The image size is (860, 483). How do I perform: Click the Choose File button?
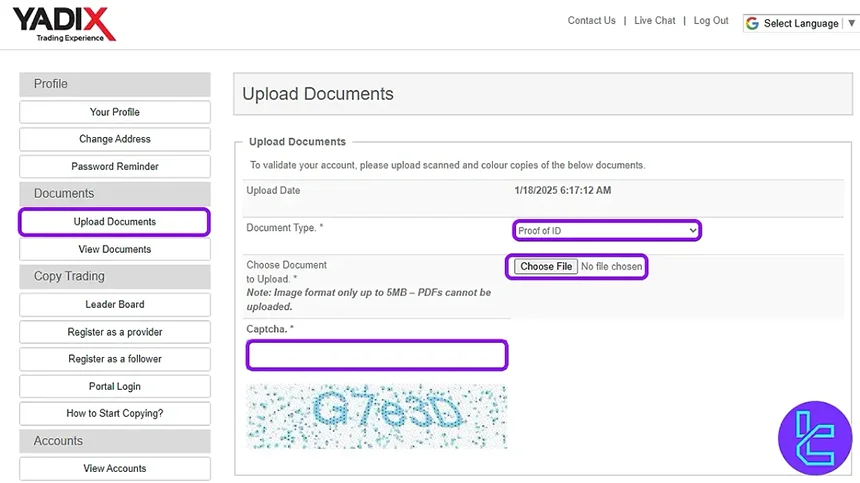click(x=546, y=267)
